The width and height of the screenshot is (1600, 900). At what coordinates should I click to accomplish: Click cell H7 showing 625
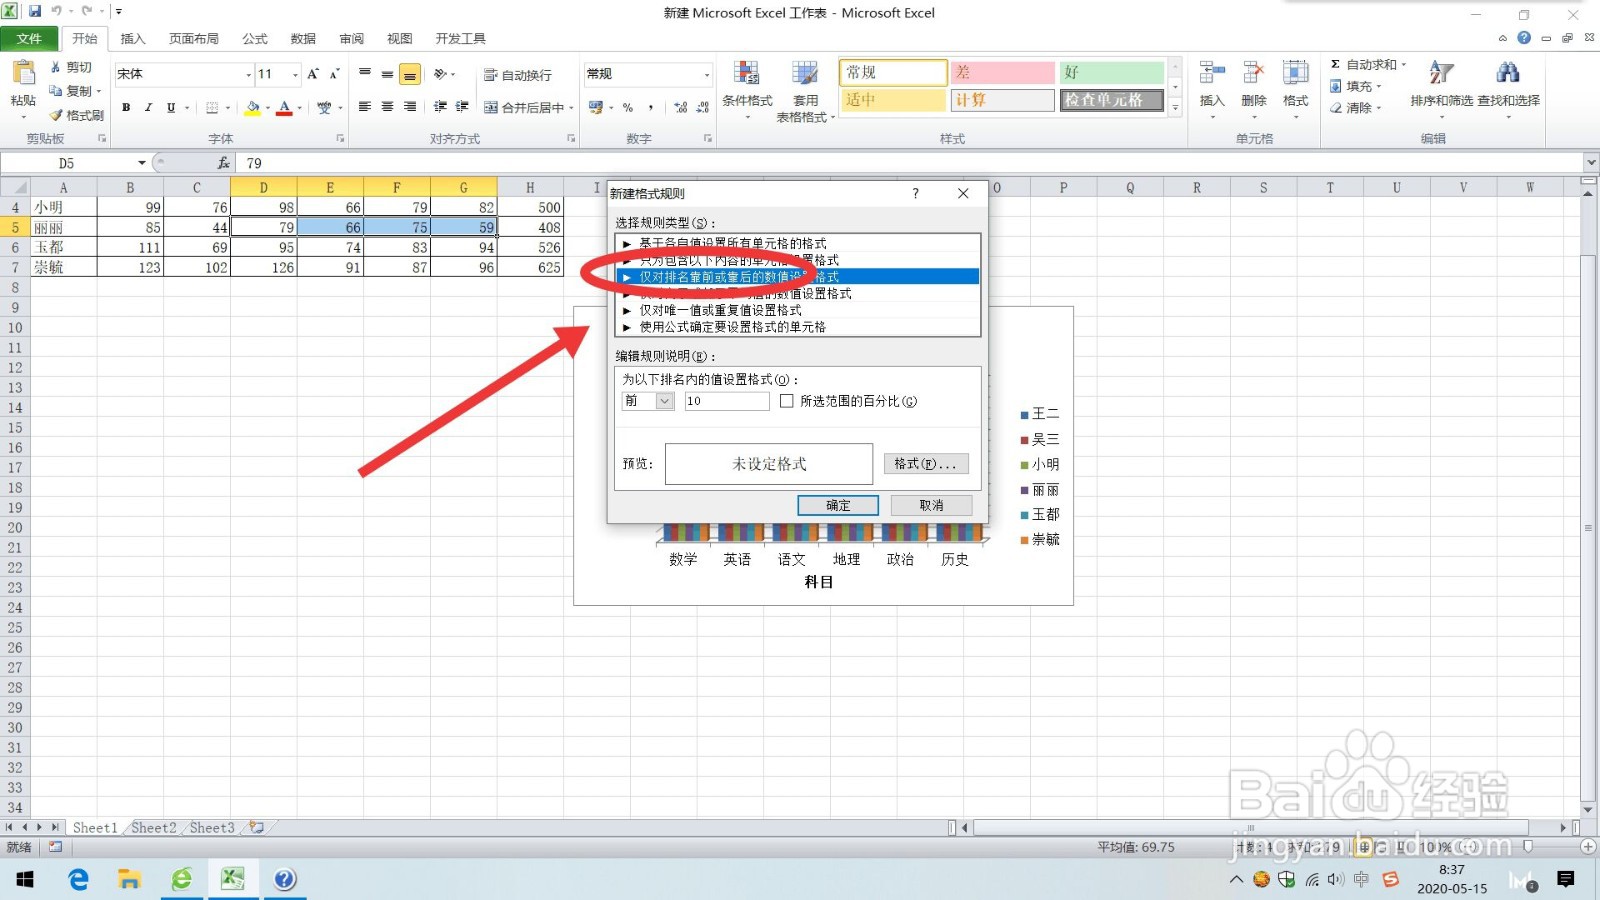pyautogui.click(x=530, y=267)
